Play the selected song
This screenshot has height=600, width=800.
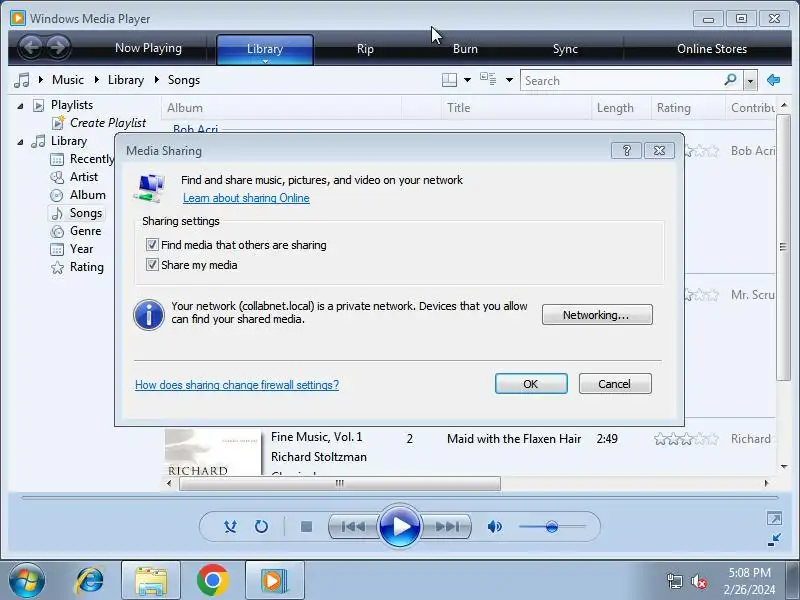(400, 526)
